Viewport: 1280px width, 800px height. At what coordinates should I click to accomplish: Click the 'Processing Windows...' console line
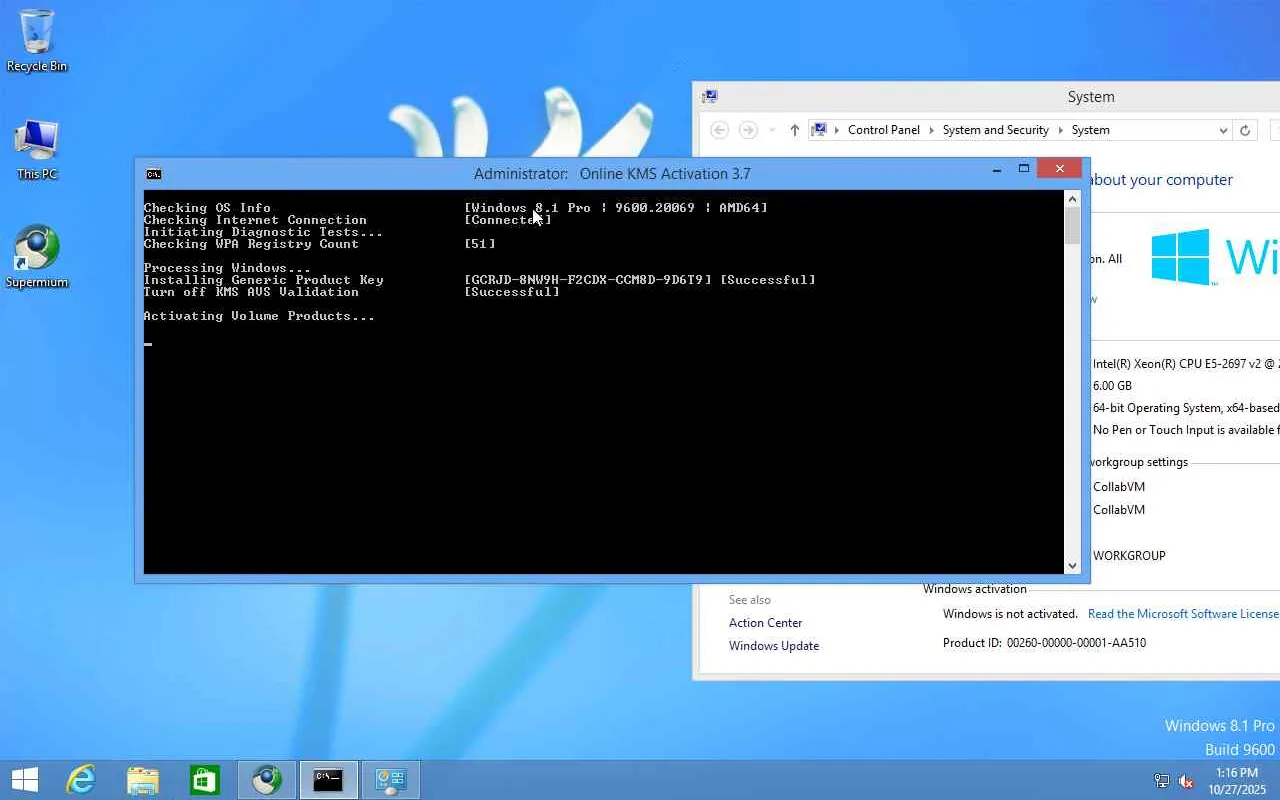point(227,268)
